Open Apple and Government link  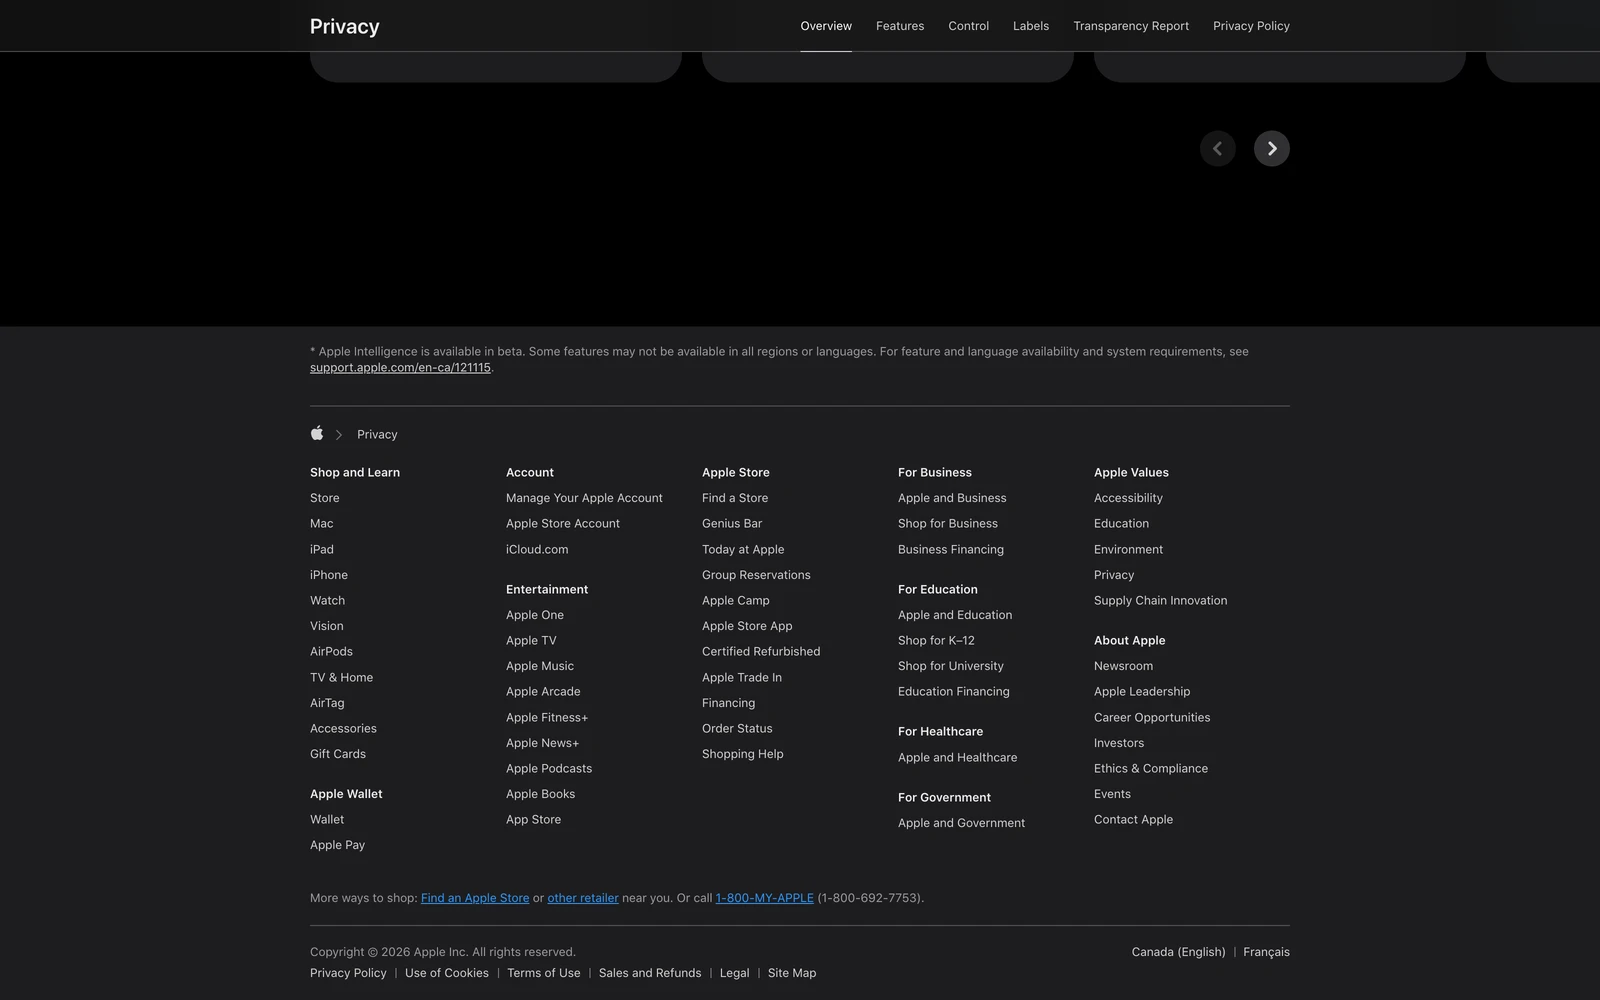[961, 824]
